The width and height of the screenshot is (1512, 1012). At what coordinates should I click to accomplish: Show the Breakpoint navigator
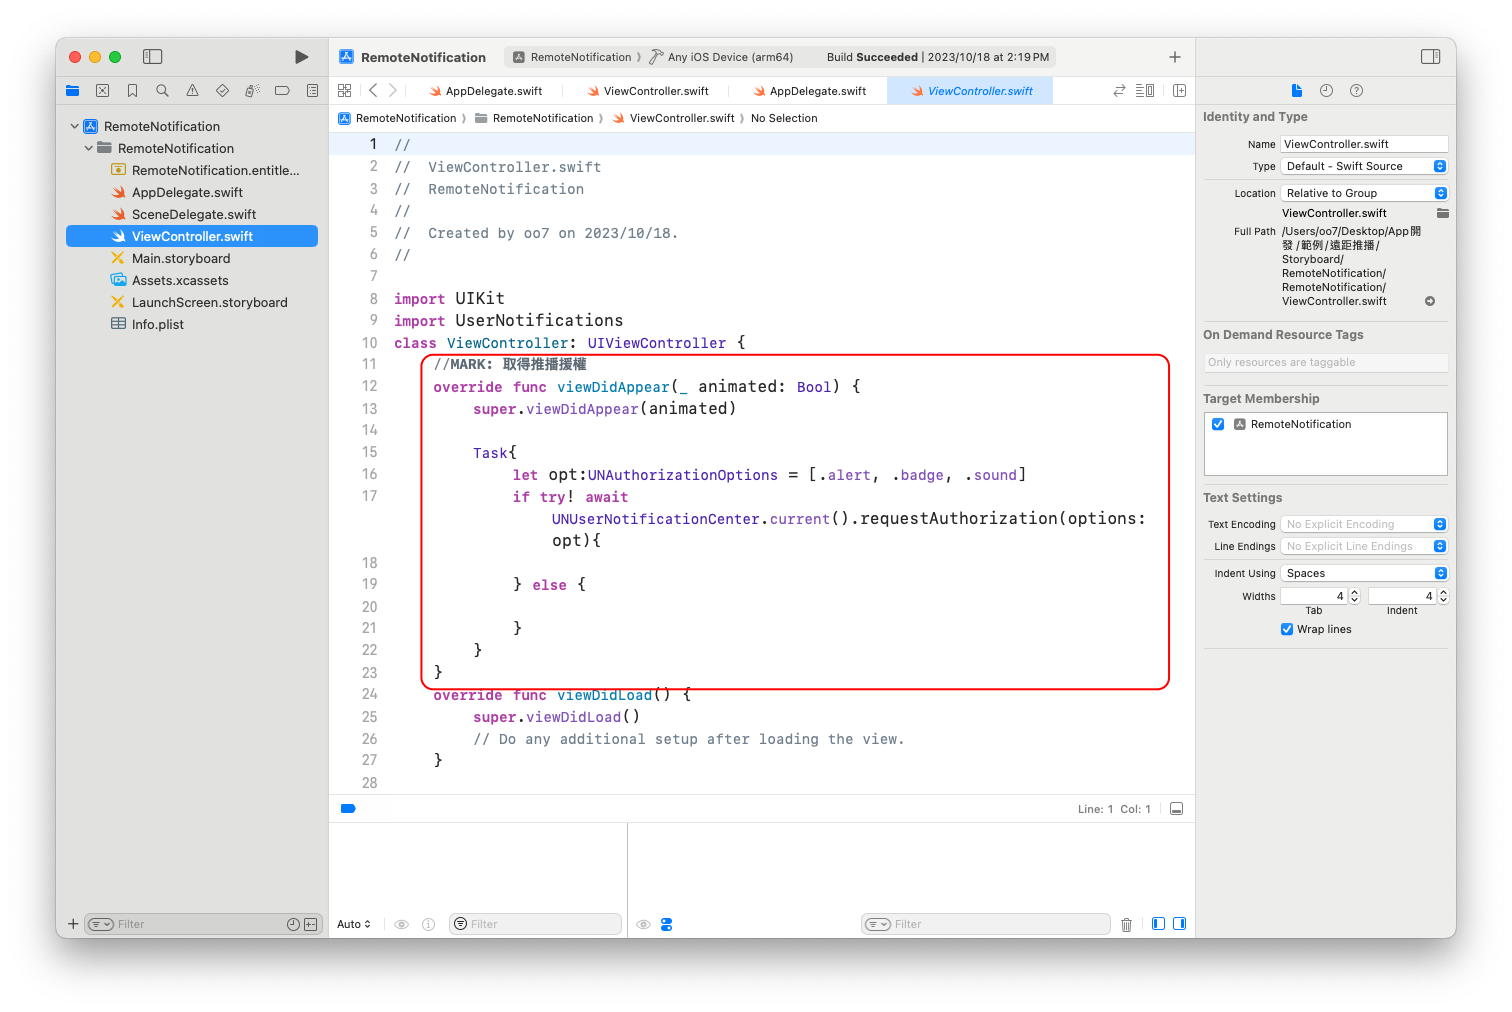[x=282, y=91]
